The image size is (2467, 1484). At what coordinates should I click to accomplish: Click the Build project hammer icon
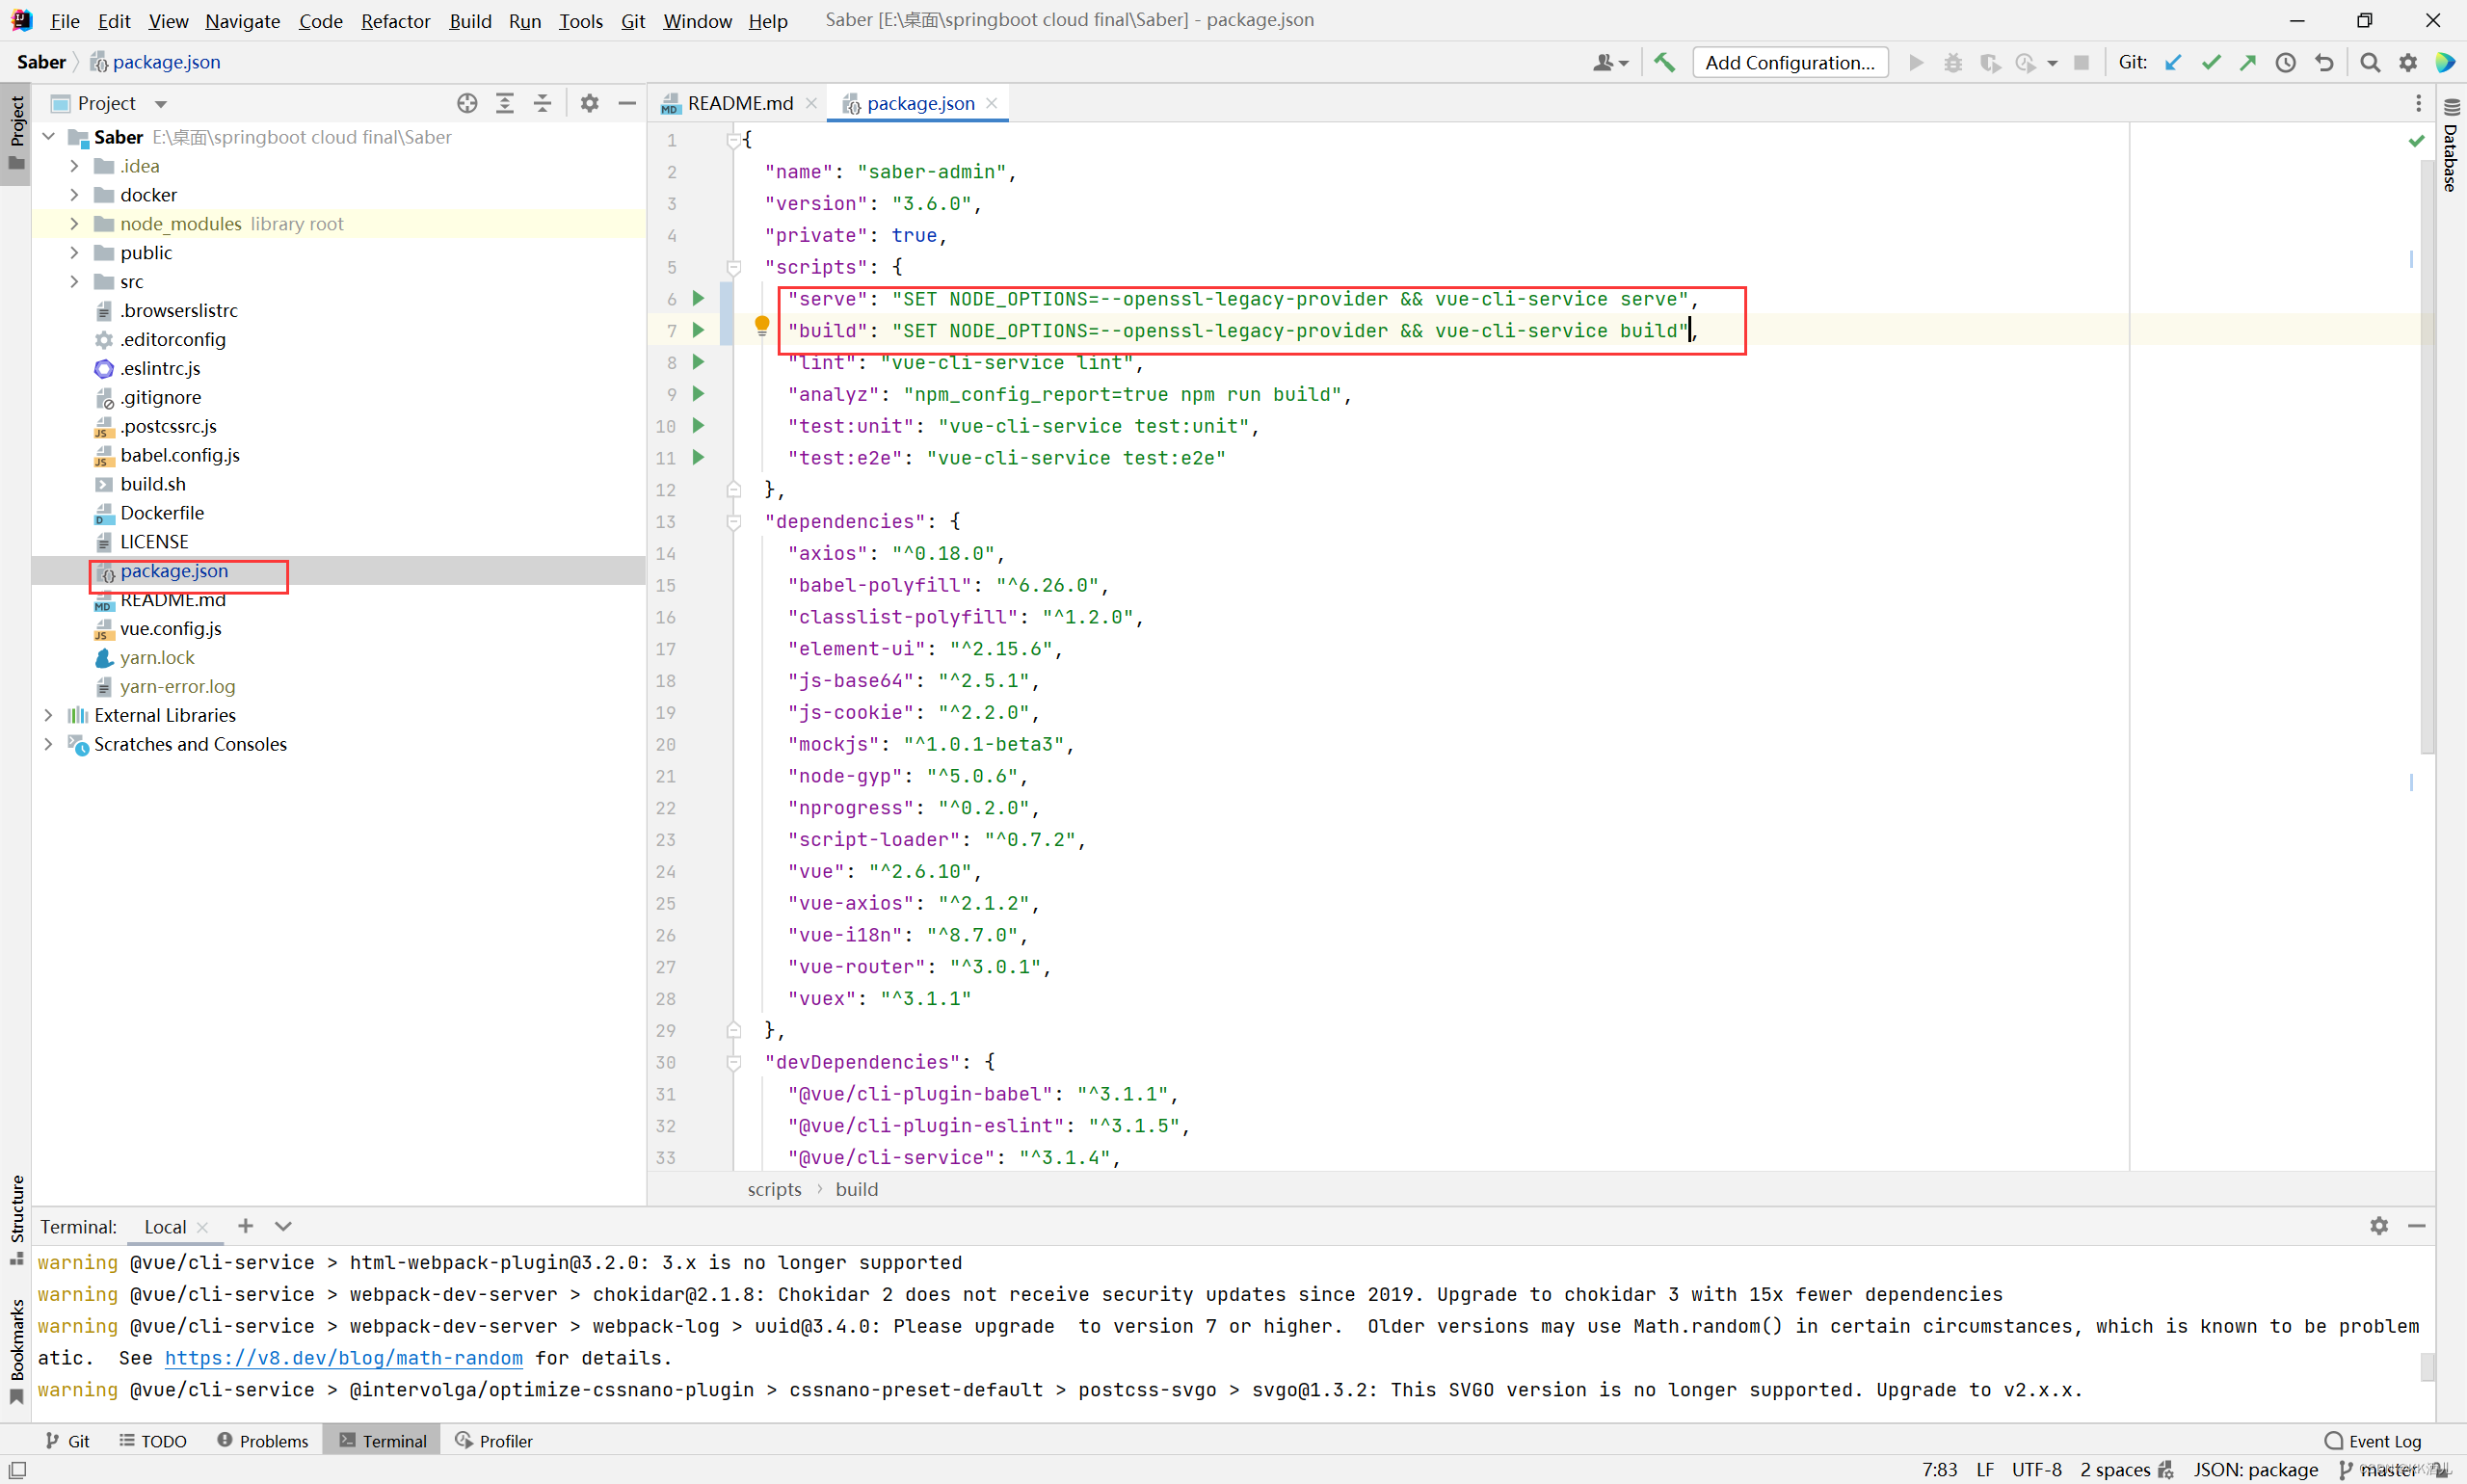click(1664, 62)
